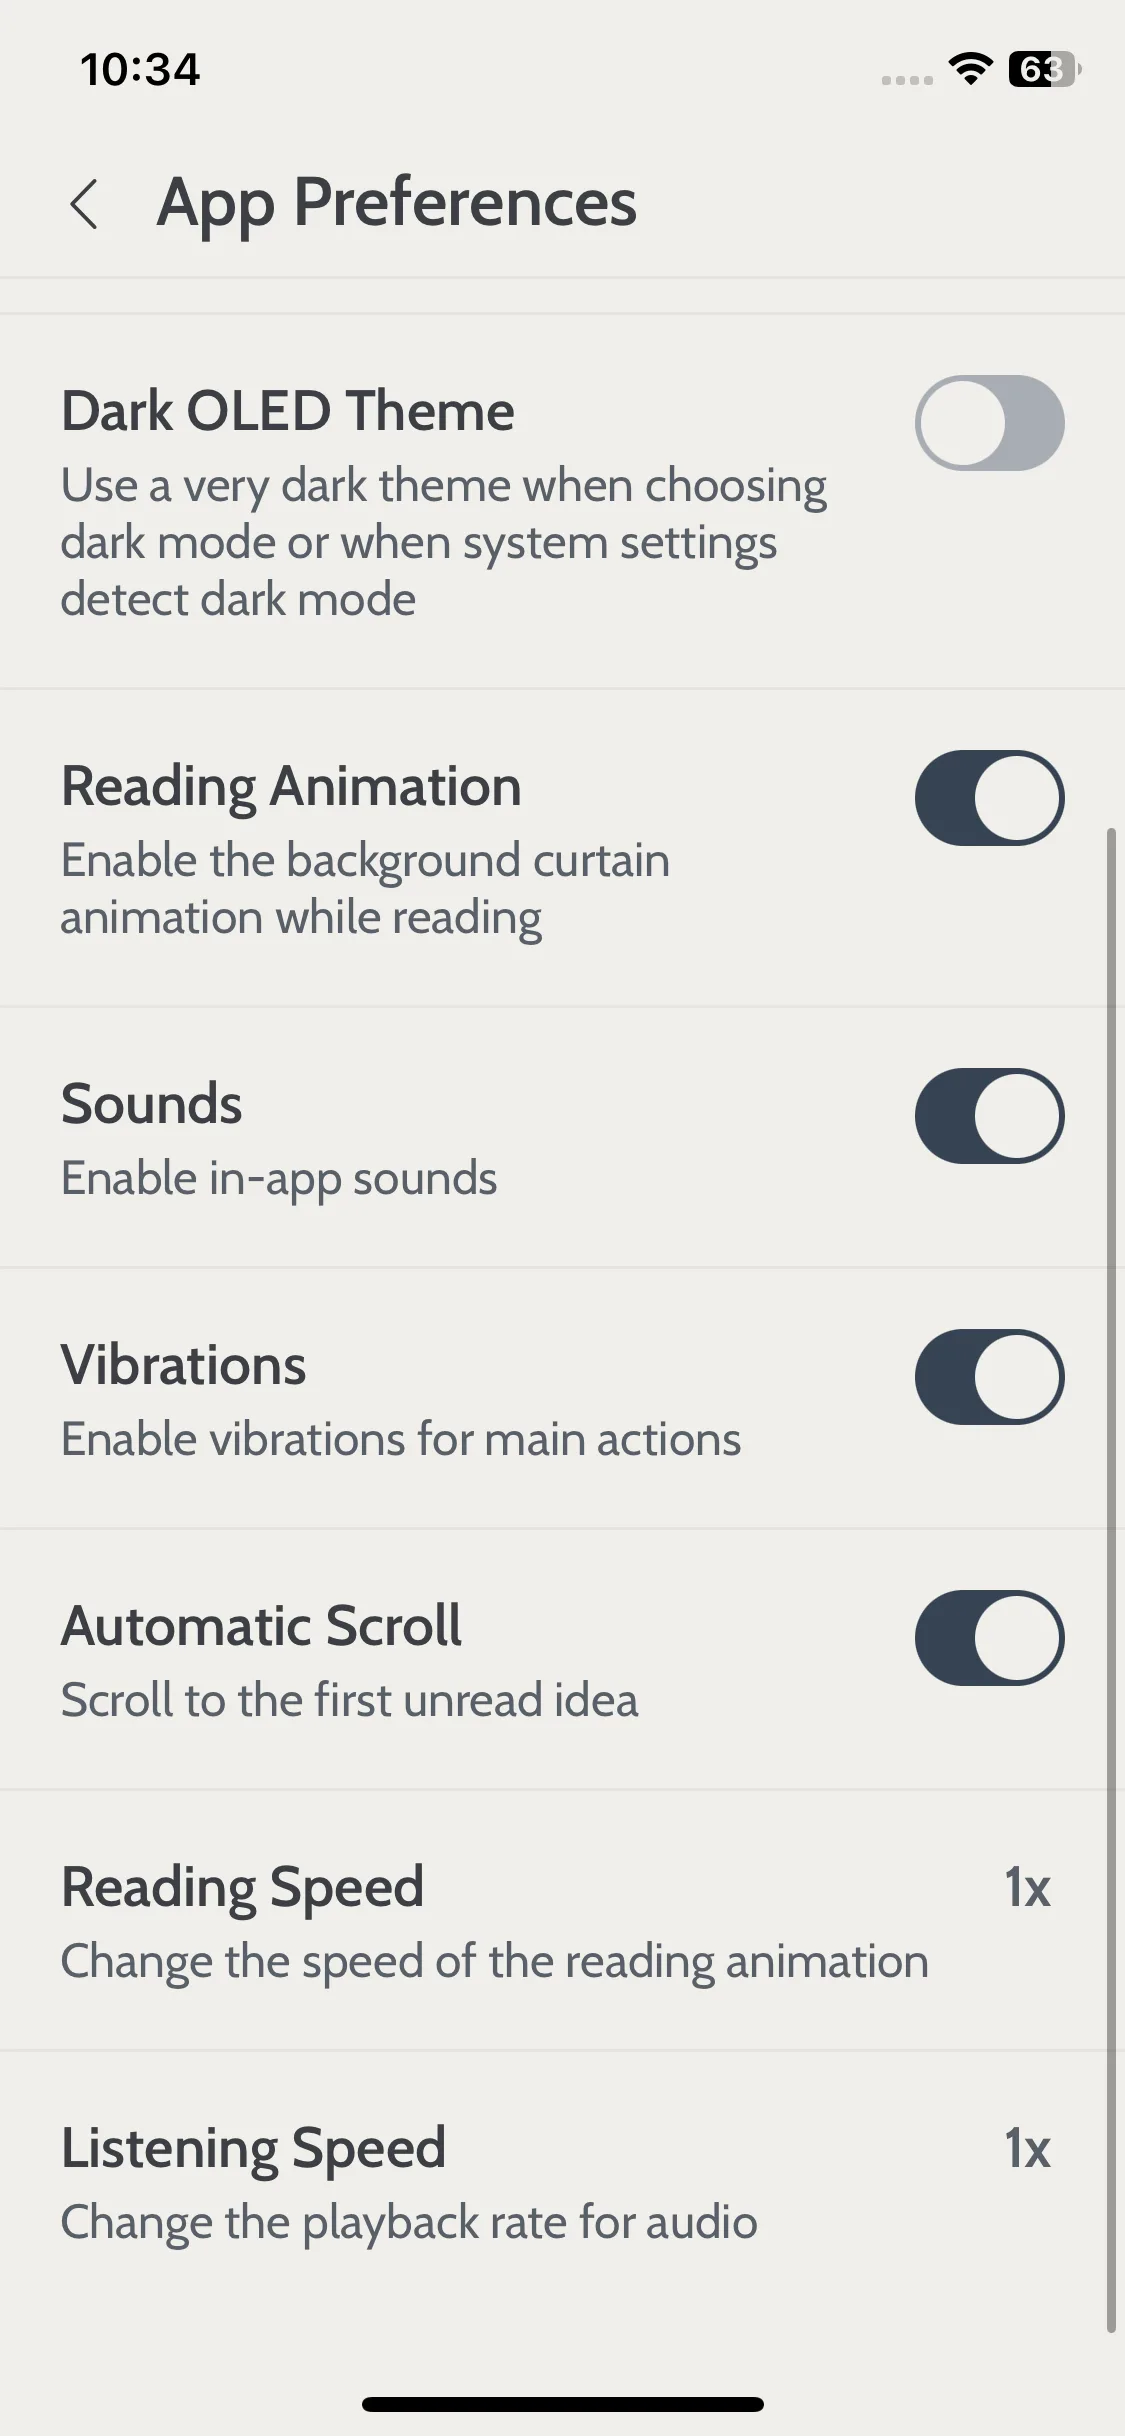Image resolution: width=1125 pixels, height=2436 pixels.
Task: Go back using the left chevron
Action: pos(85,204)
